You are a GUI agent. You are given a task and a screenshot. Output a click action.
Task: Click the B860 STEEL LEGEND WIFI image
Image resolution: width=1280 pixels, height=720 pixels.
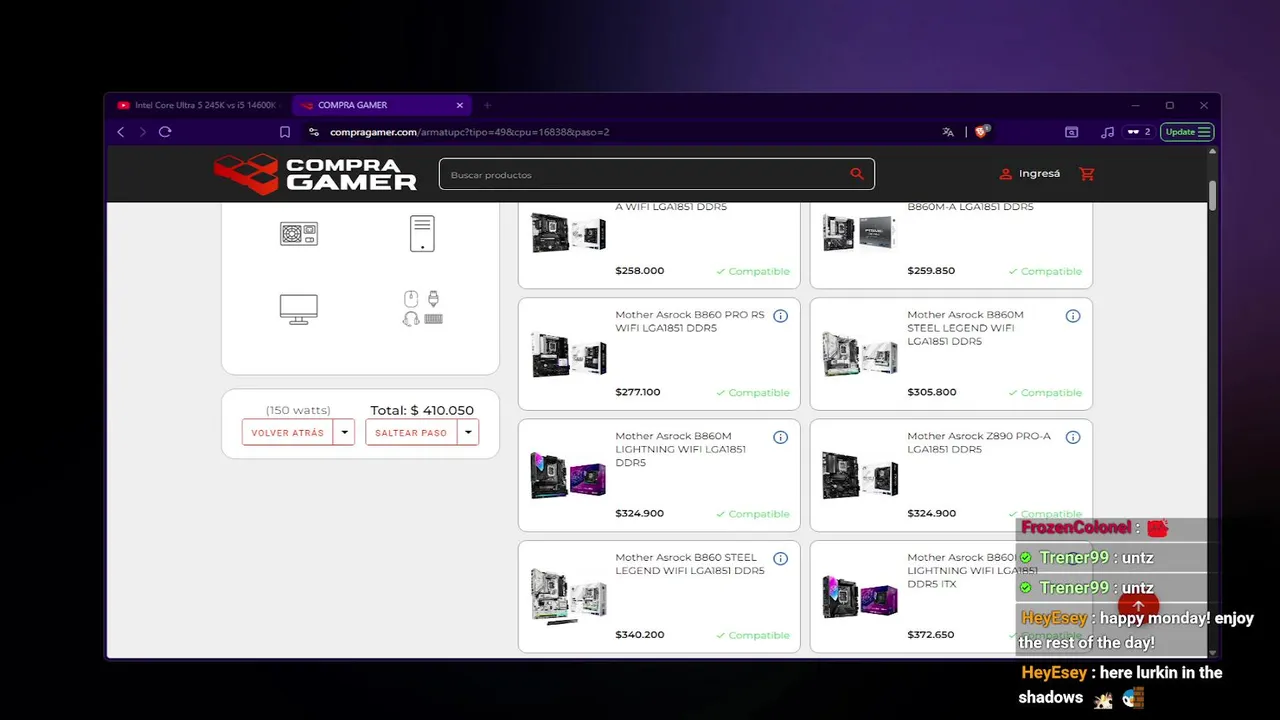[x=568, y=598]
